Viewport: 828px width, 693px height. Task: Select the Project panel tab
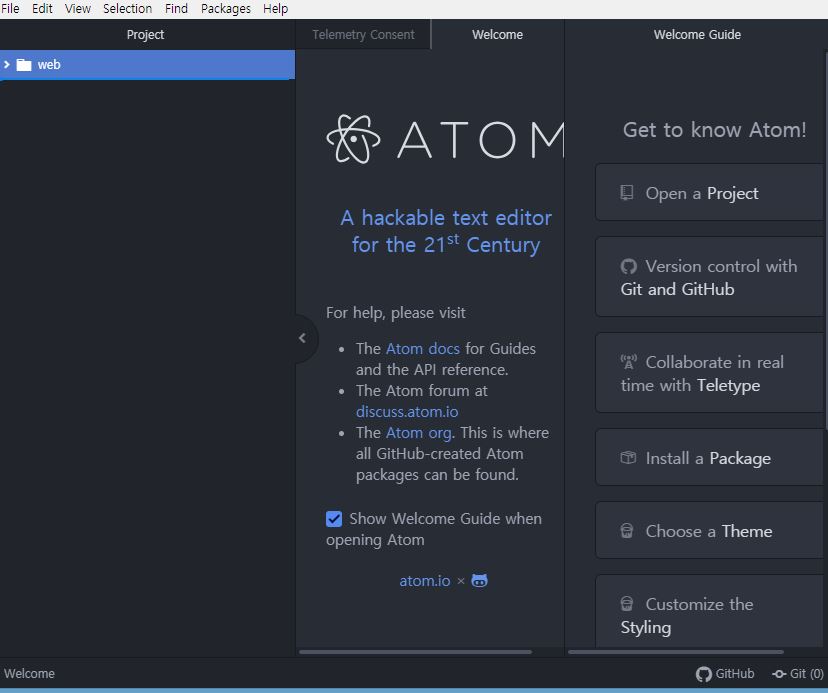click(x=145, y=34)
